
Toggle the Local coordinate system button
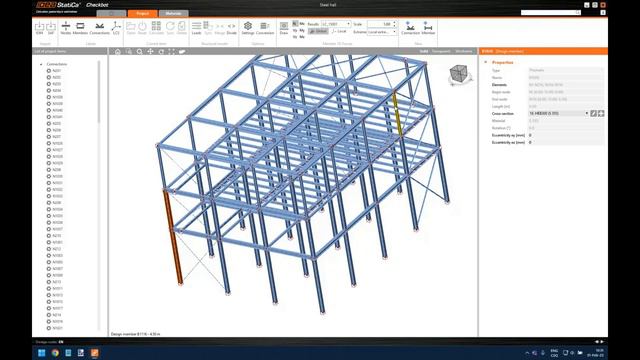[339, 31]
